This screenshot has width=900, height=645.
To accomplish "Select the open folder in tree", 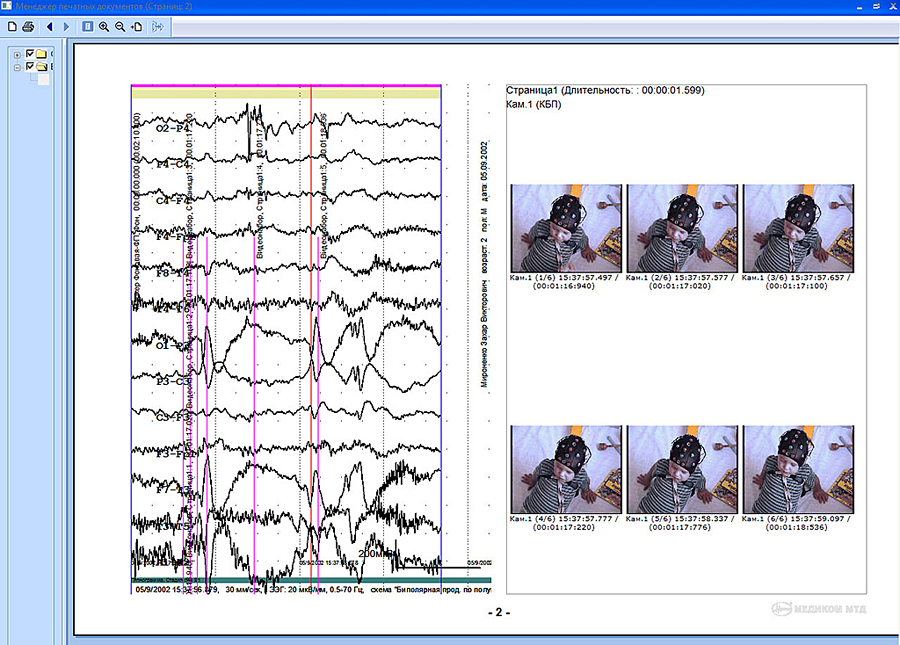I will (x=42, y=67).
